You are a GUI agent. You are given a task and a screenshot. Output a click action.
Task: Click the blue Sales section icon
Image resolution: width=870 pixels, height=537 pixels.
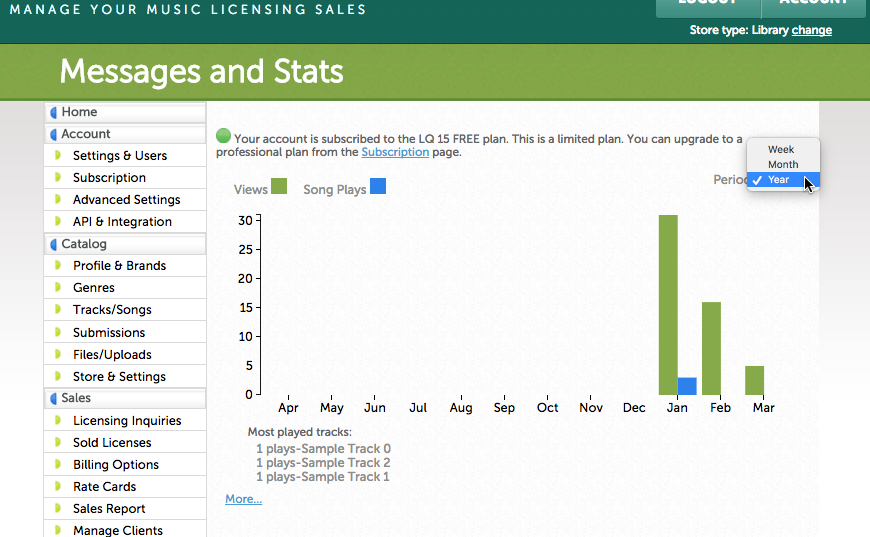[53, 398]
